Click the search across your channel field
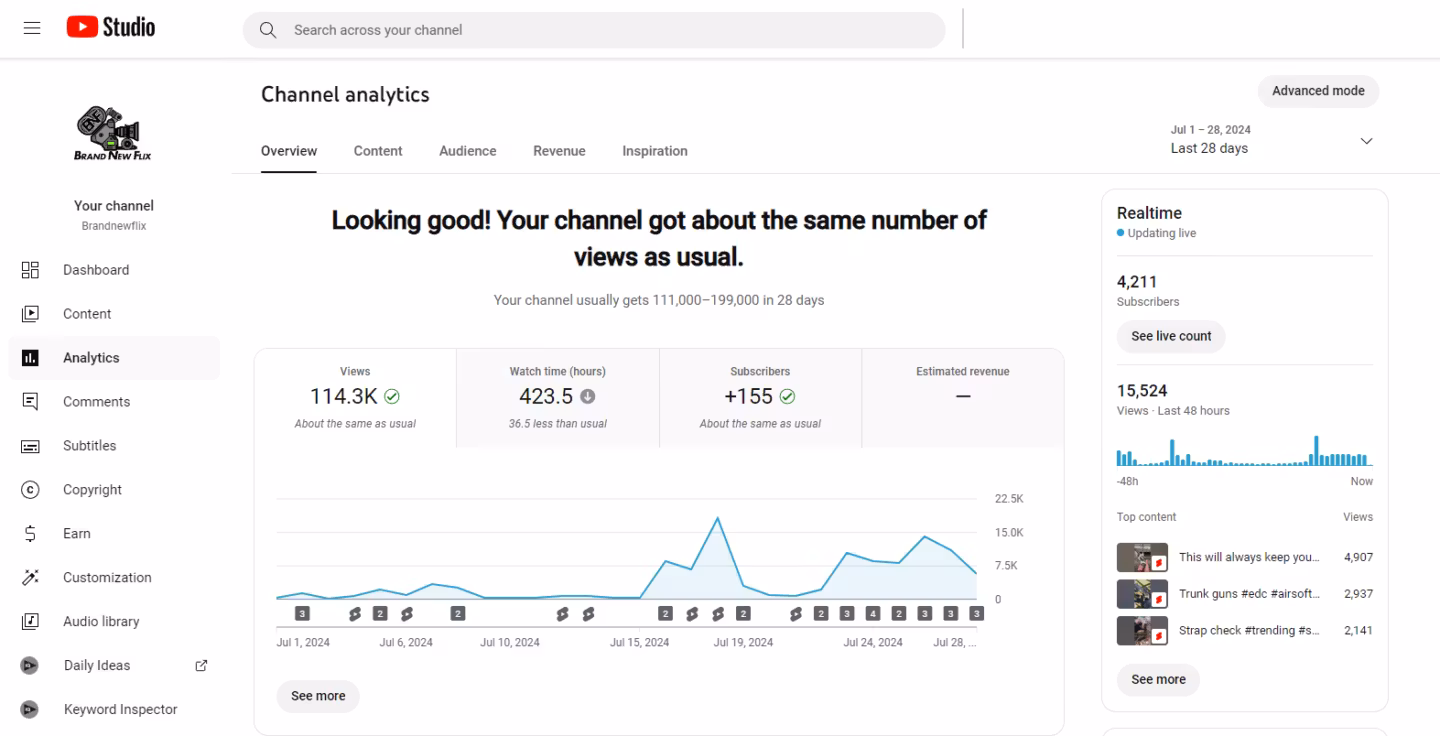 point(593,30)
